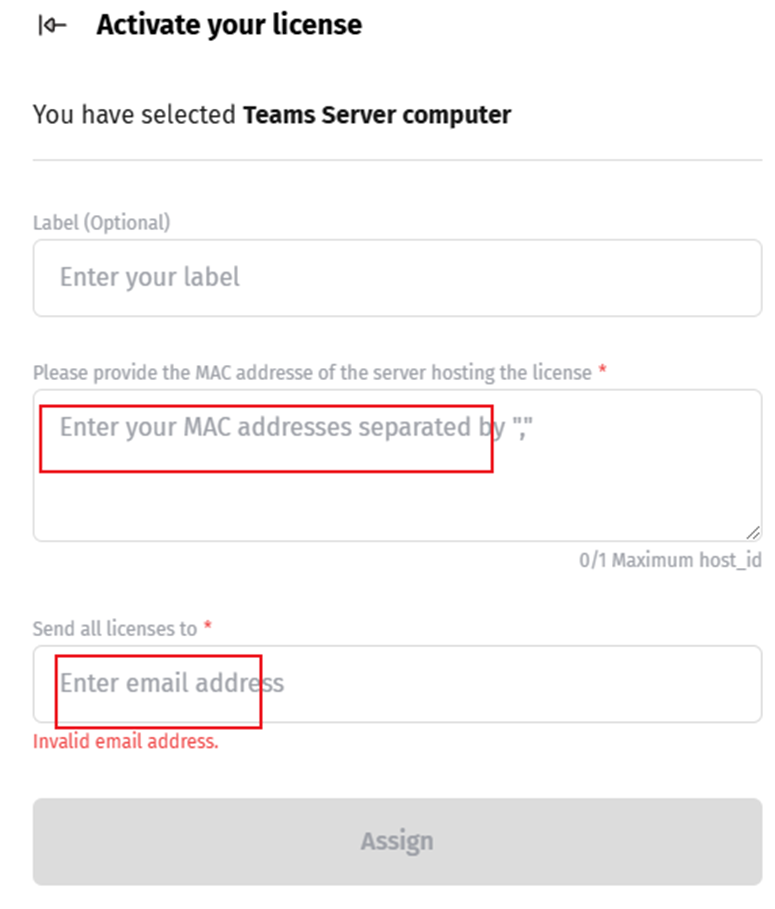Click the 'Label (Optional)' field caption
This screenshot has width=775, height=909.
[x=101, y=222]
